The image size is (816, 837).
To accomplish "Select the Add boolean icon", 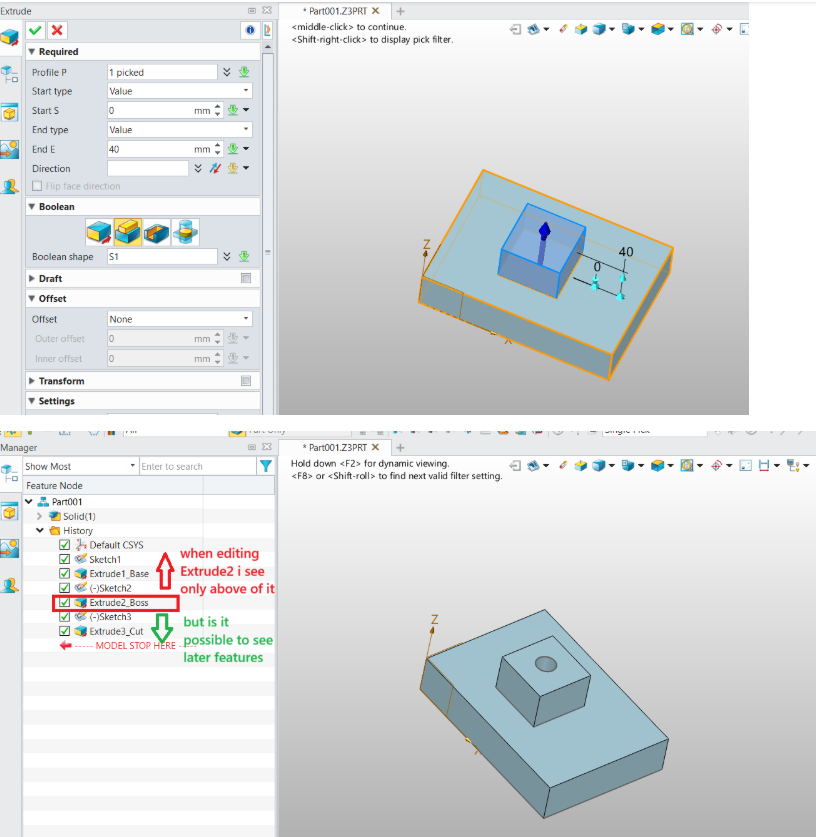I will 127,232.
